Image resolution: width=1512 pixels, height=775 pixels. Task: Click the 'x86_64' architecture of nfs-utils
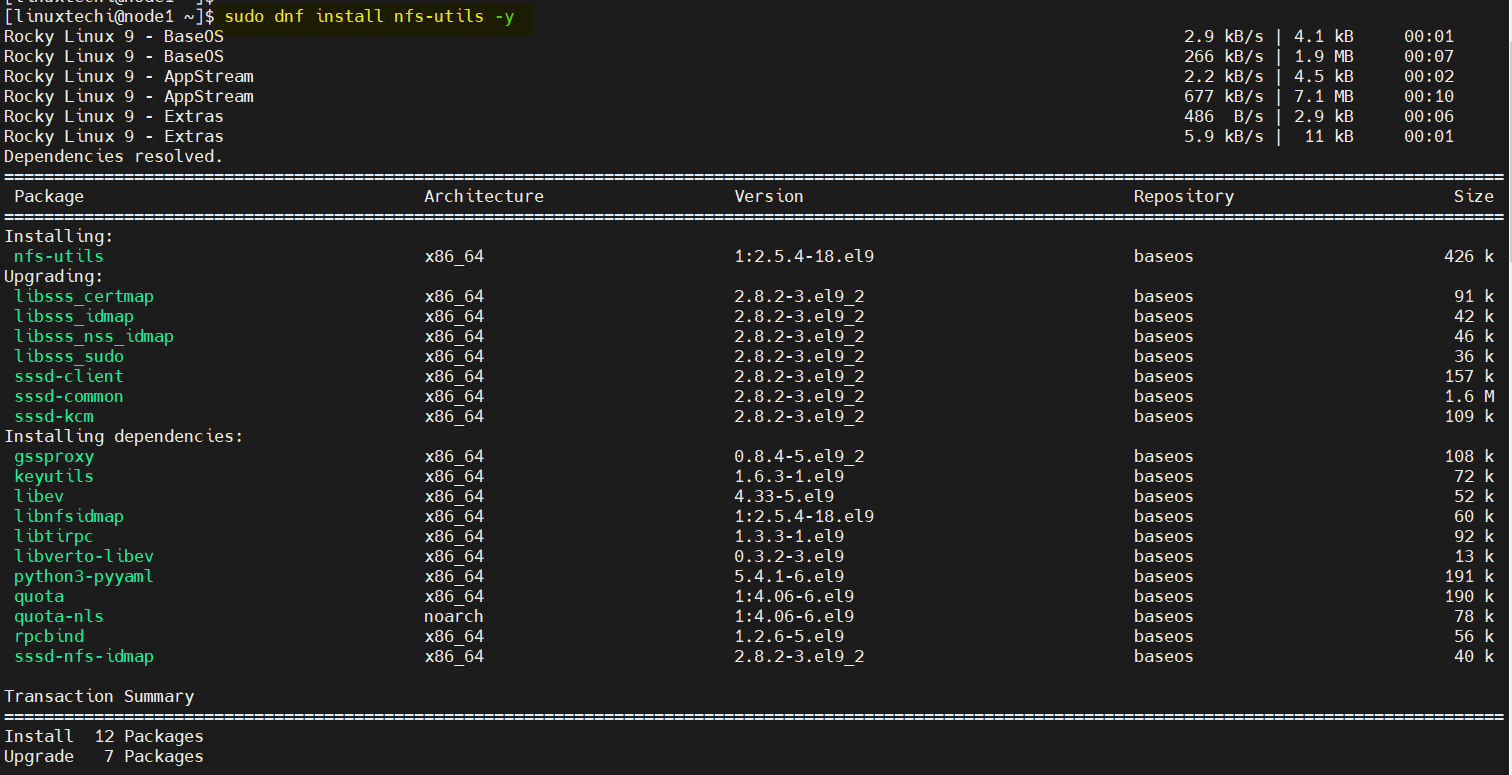(x=454, y=257)
